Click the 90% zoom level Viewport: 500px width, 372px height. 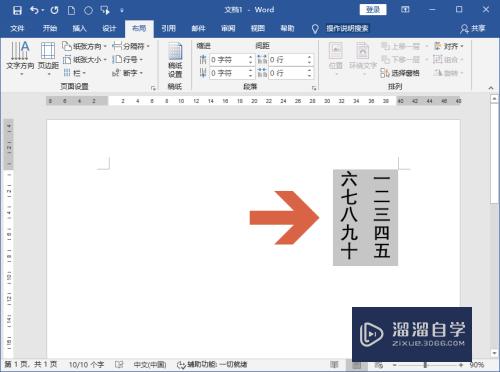click(477, 365)
